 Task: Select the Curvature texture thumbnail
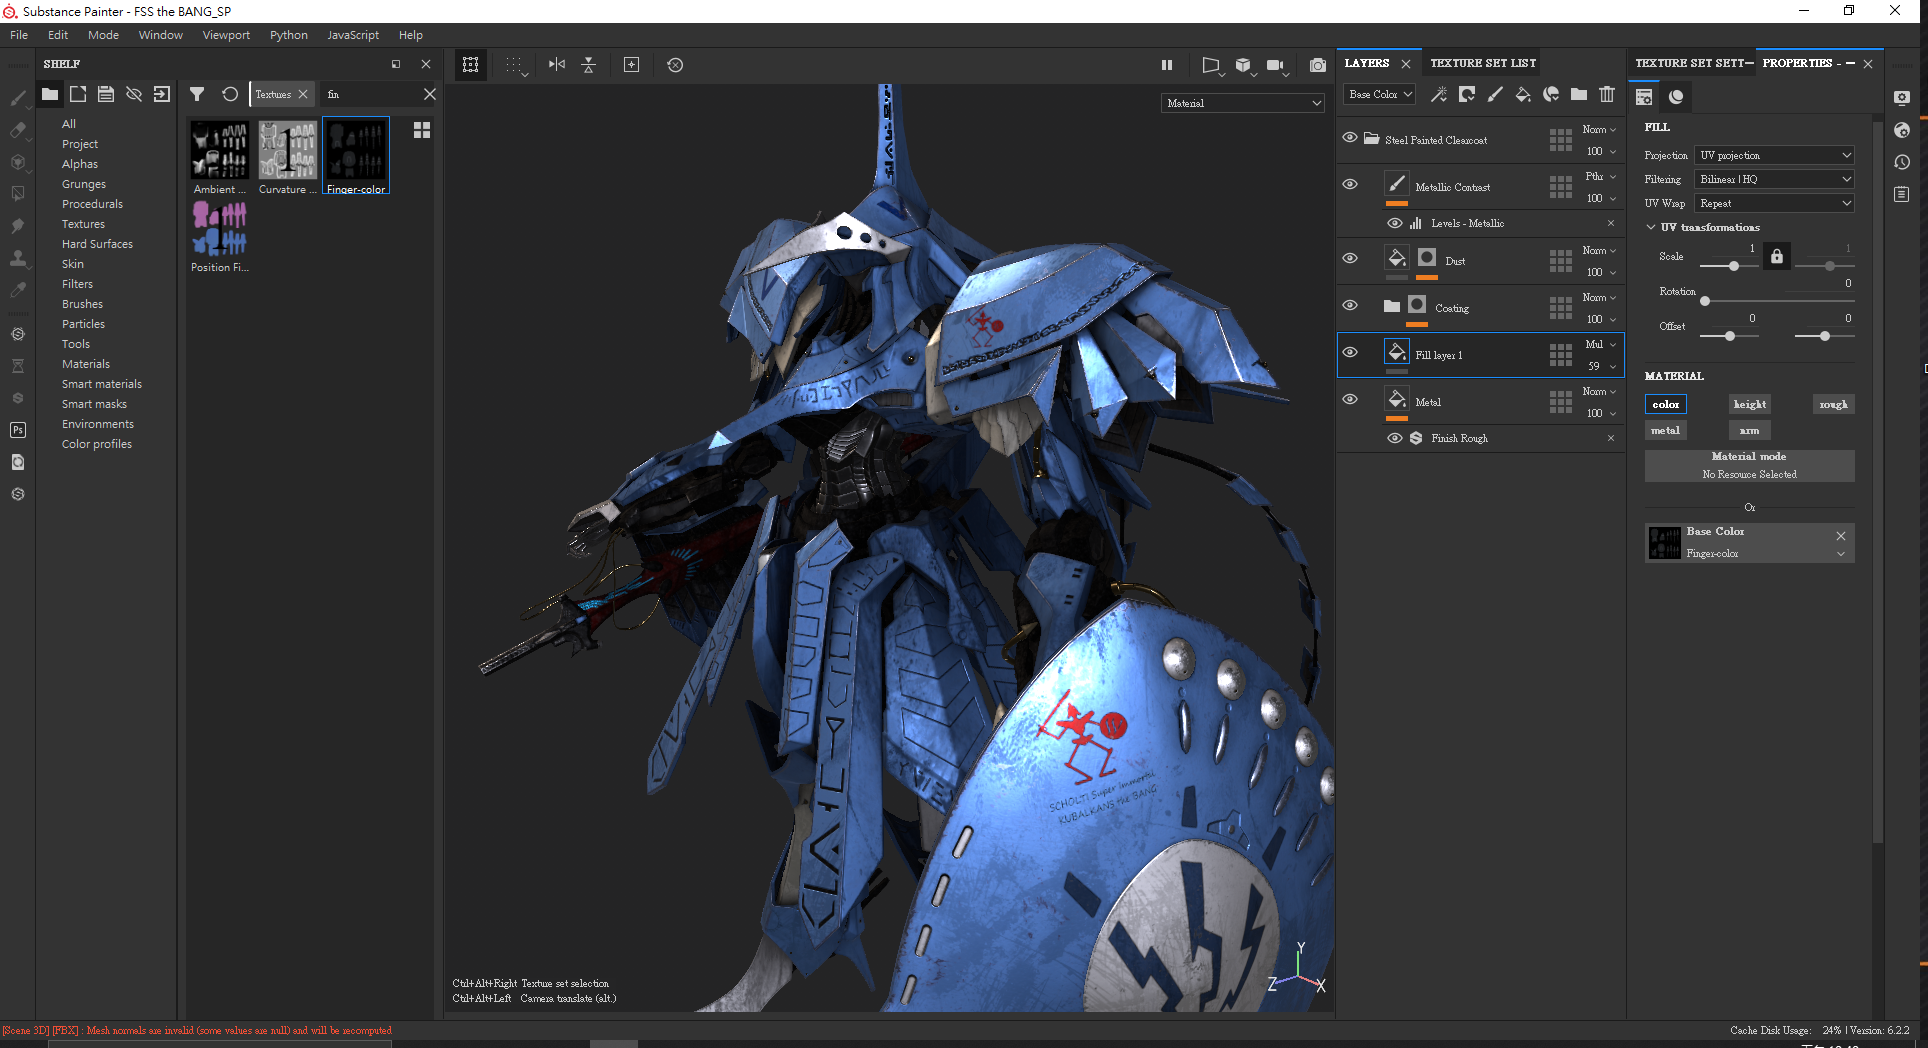(288, 156)
